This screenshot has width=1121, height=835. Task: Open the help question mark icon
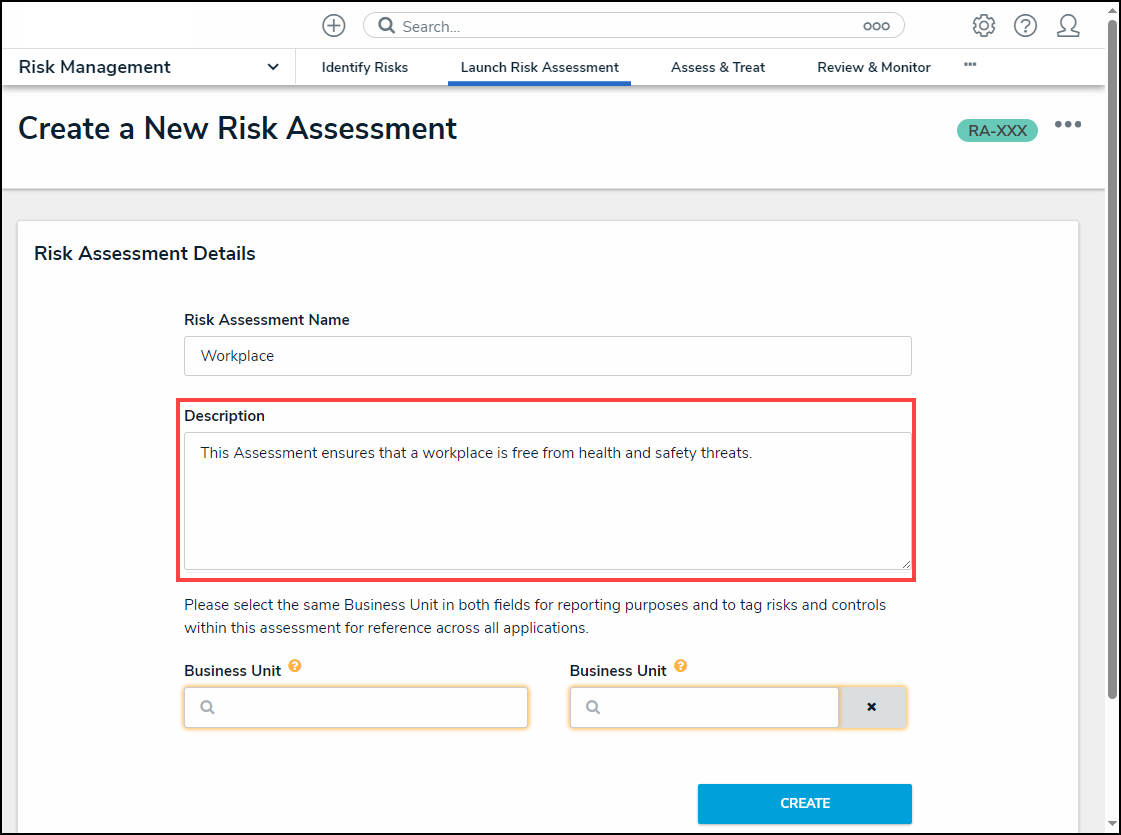[x=1025, y=26]
